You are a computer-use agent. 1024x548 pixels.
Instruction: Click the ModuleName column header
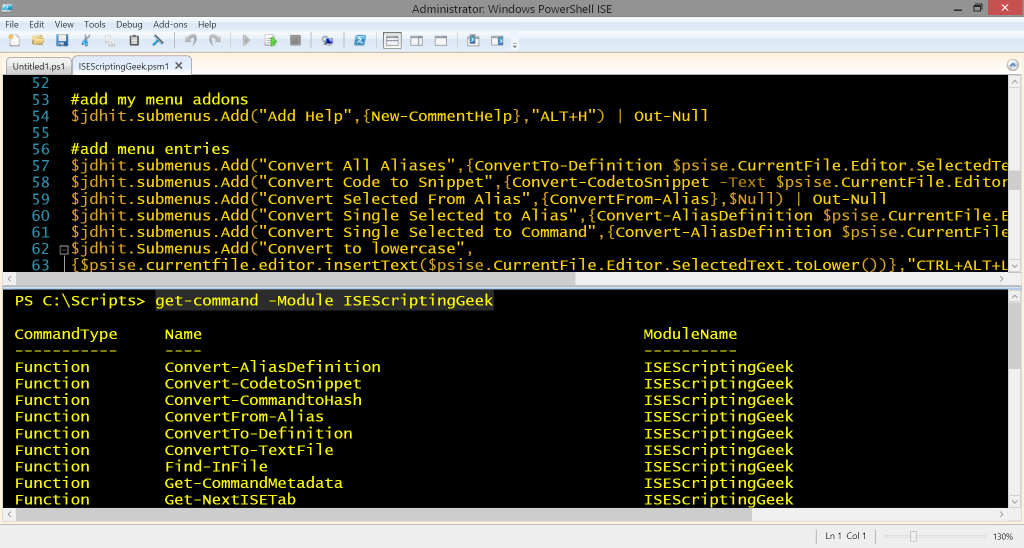[x=690, y=334]
